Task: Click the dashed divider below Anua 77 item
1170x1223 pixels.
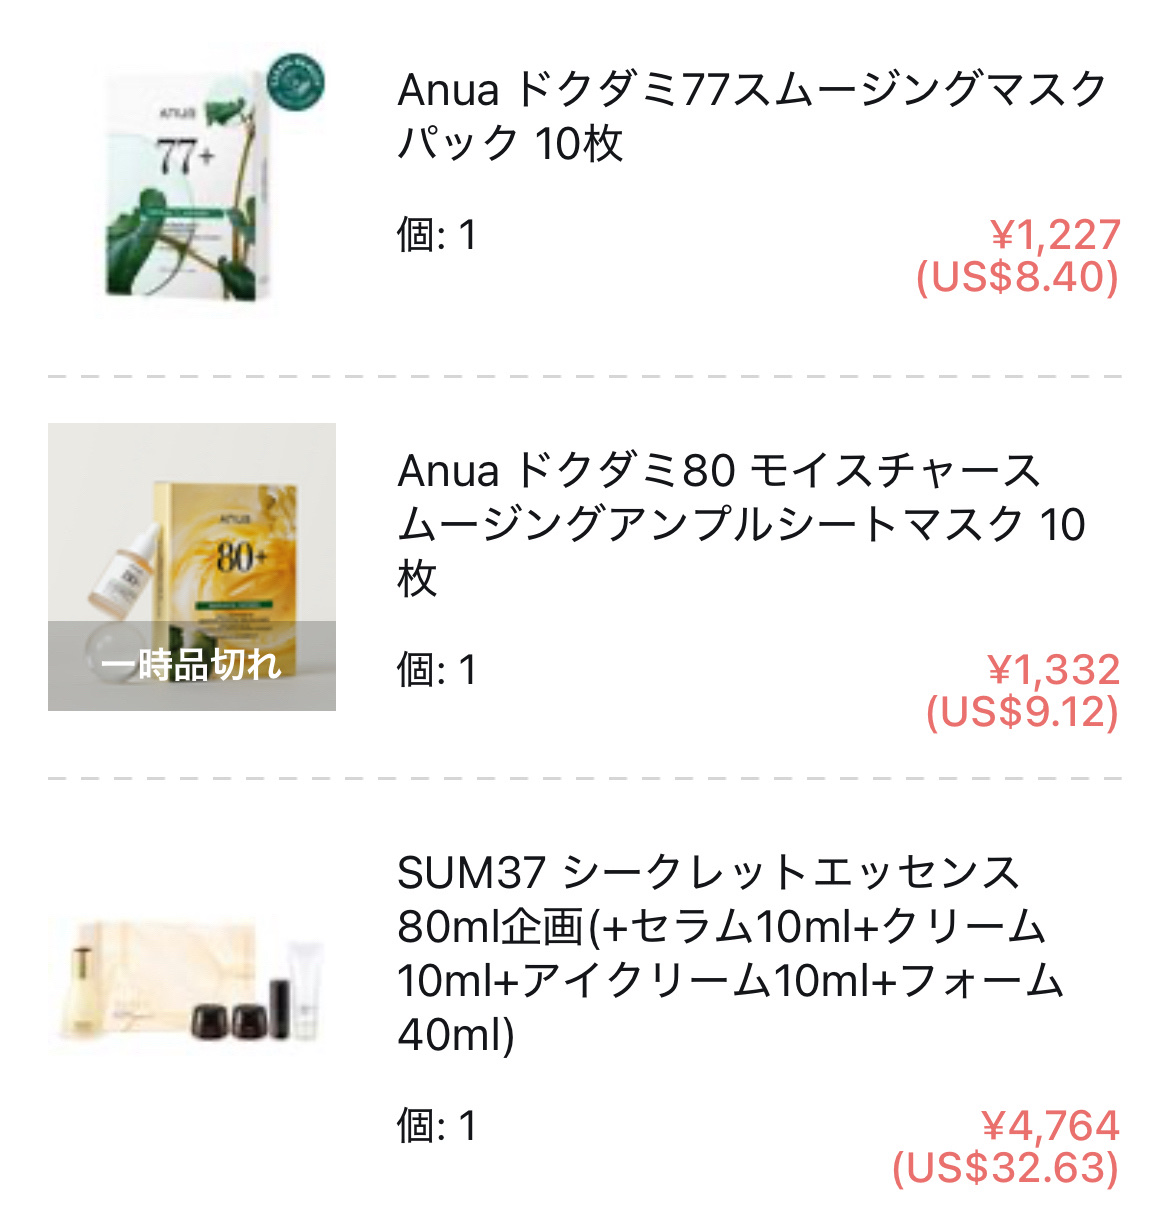Action: click(x=585, y=377)
